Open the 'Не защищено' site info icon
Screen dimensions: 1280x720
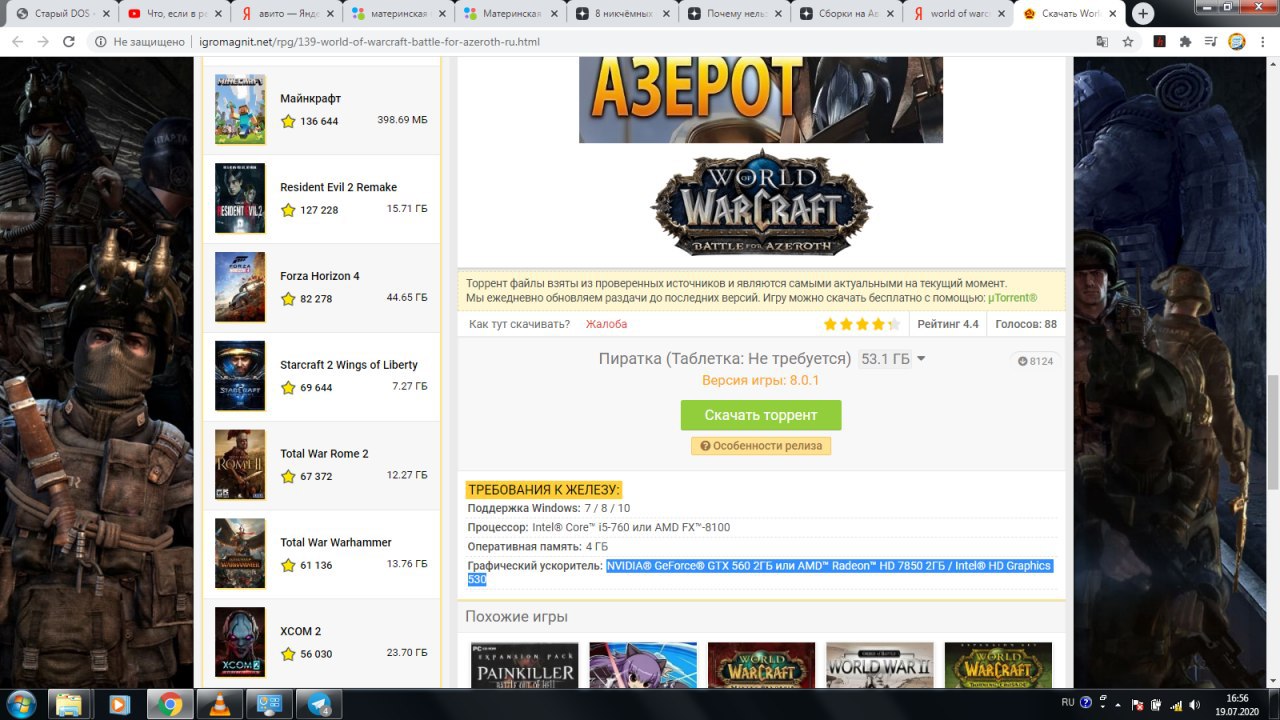coord(100,42)
